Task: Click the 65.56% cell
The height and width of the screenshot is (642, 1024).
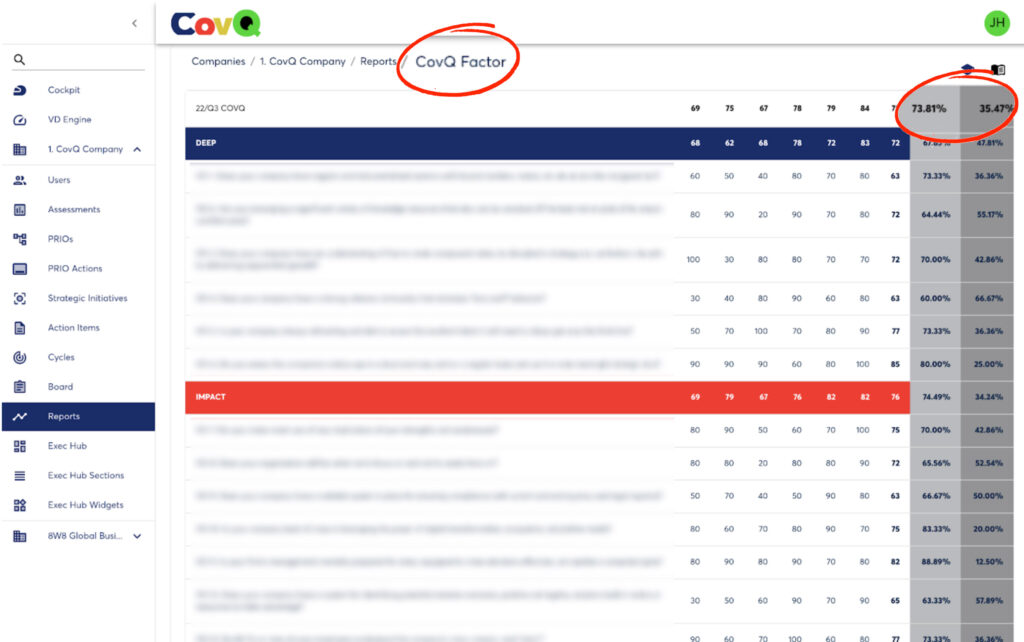Action: [935, 463]
